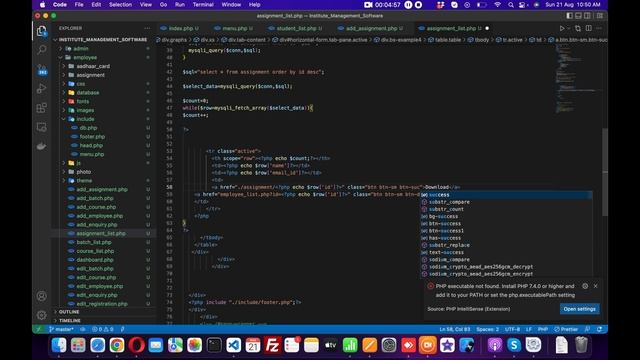
Task: Open the Search view in activity bar
Action: (42, 50)
